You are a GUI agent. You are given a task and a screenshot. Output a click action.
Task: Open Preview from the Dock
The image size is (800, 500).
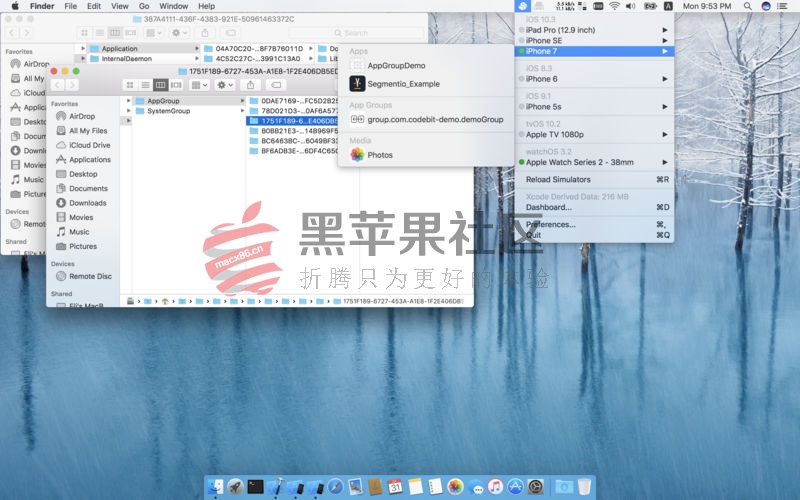355,486
